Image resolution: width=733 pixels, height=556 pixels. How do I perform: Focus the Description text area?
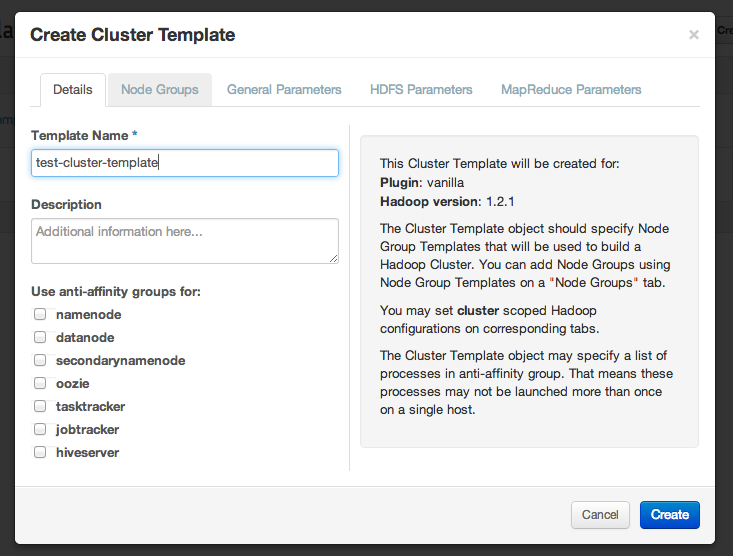click(x=185, y=241)
